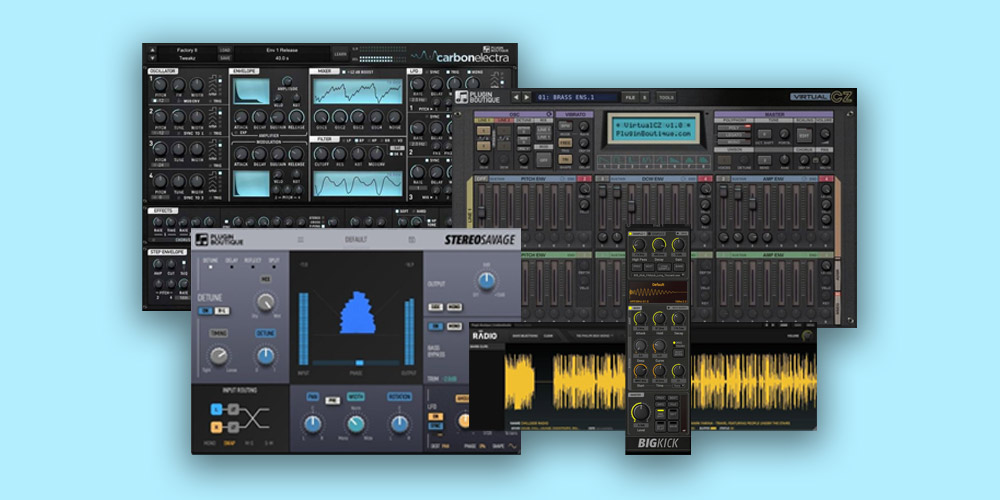Viewport: 1000px width, 500px height.
Task: Click the blue DETUNE amount knob
Action: pos(265,356)
